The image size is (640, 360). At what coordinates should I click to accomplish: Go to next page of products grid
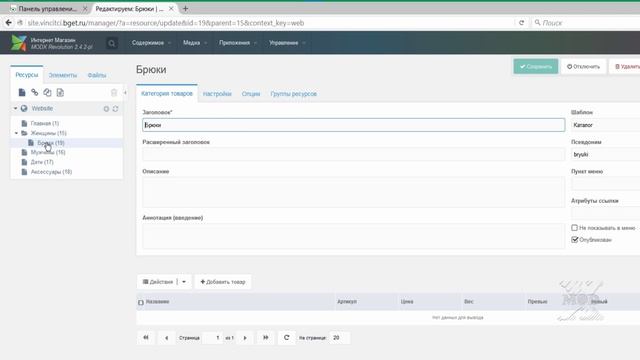click(x=245, y=338)
